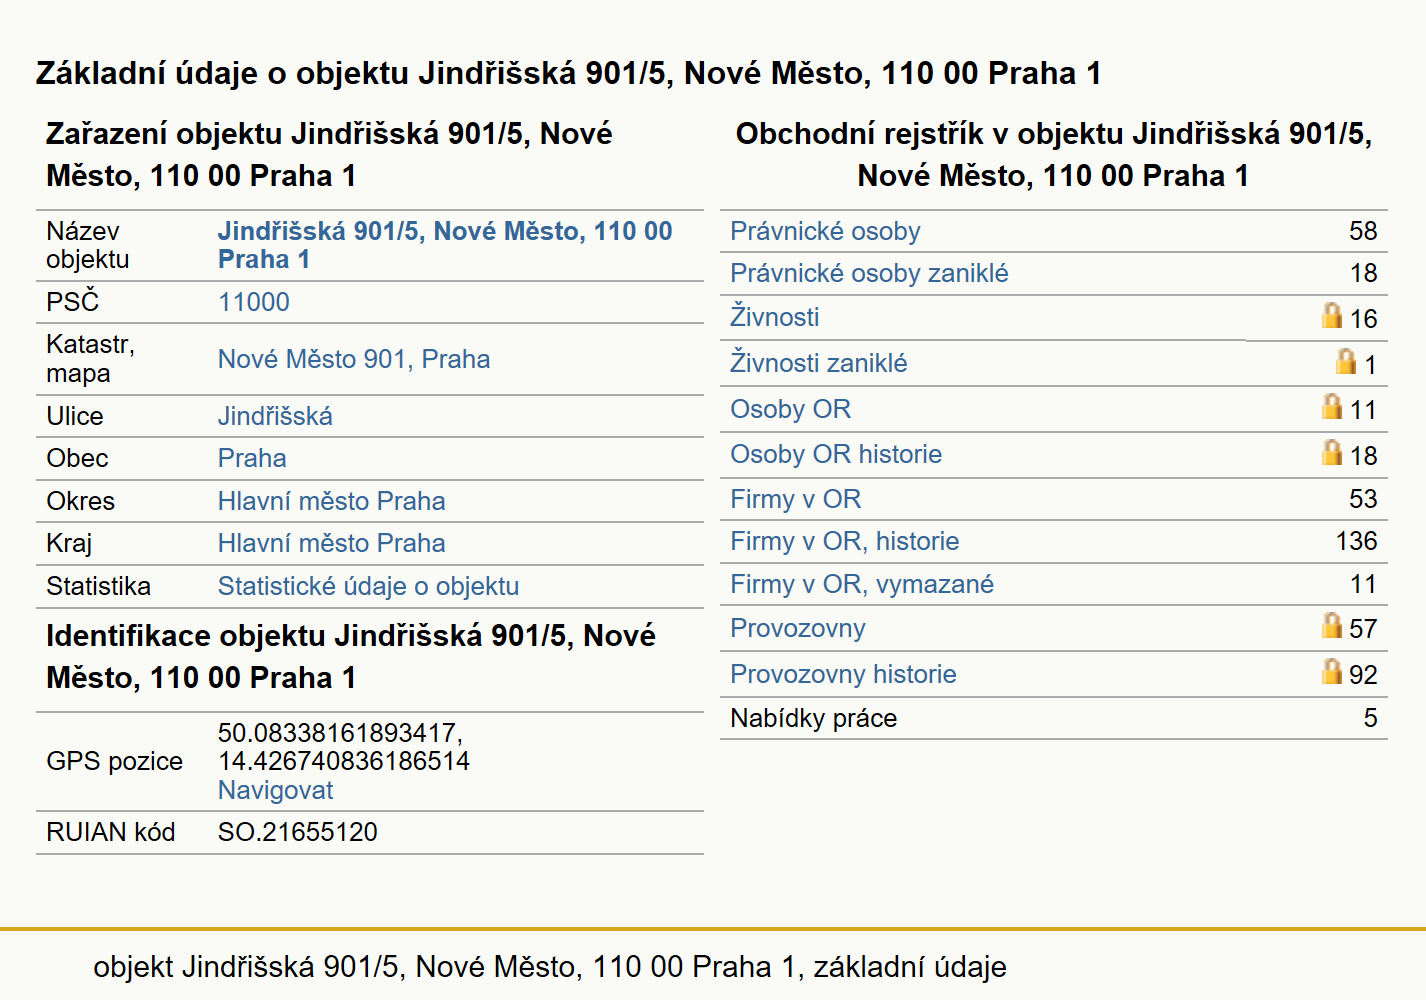Image resolution: width=1426 pixels, height=1000 pixels.
Task: Open the Právnické osoby link
Action: tap(825, 231)
